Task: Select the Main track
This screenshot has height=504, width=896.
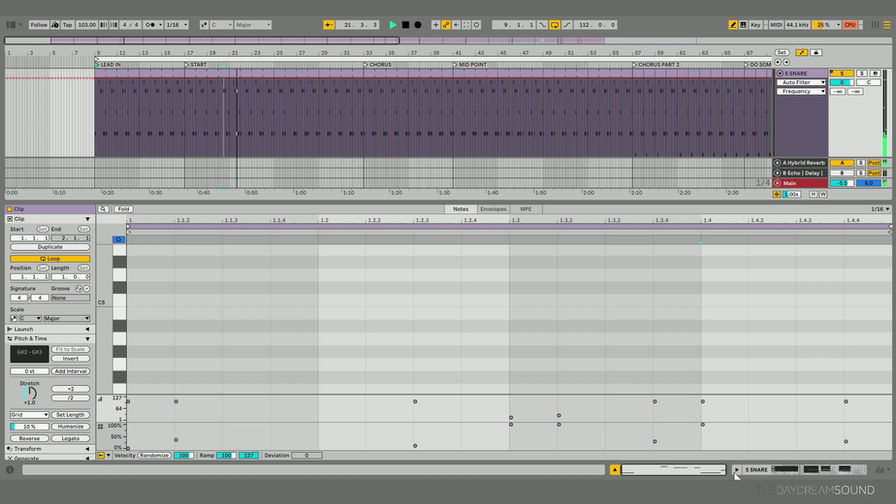Action: pyautogui.click(x=800, y=183)
